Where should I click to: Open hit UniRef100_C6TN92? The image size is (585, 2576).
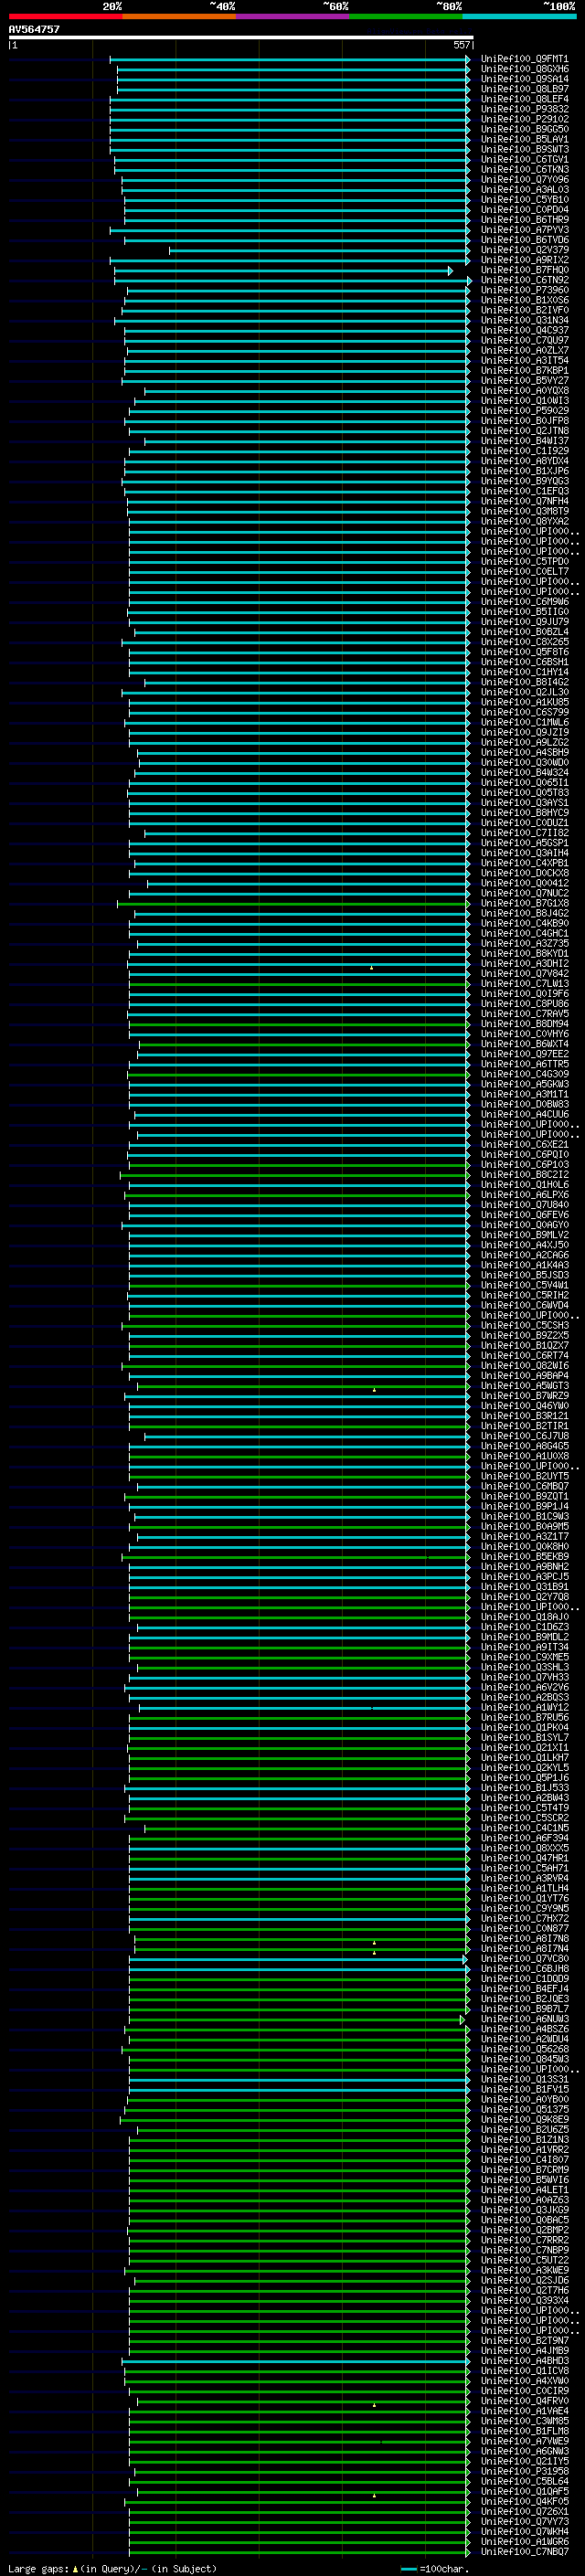(x=524, y=280)
